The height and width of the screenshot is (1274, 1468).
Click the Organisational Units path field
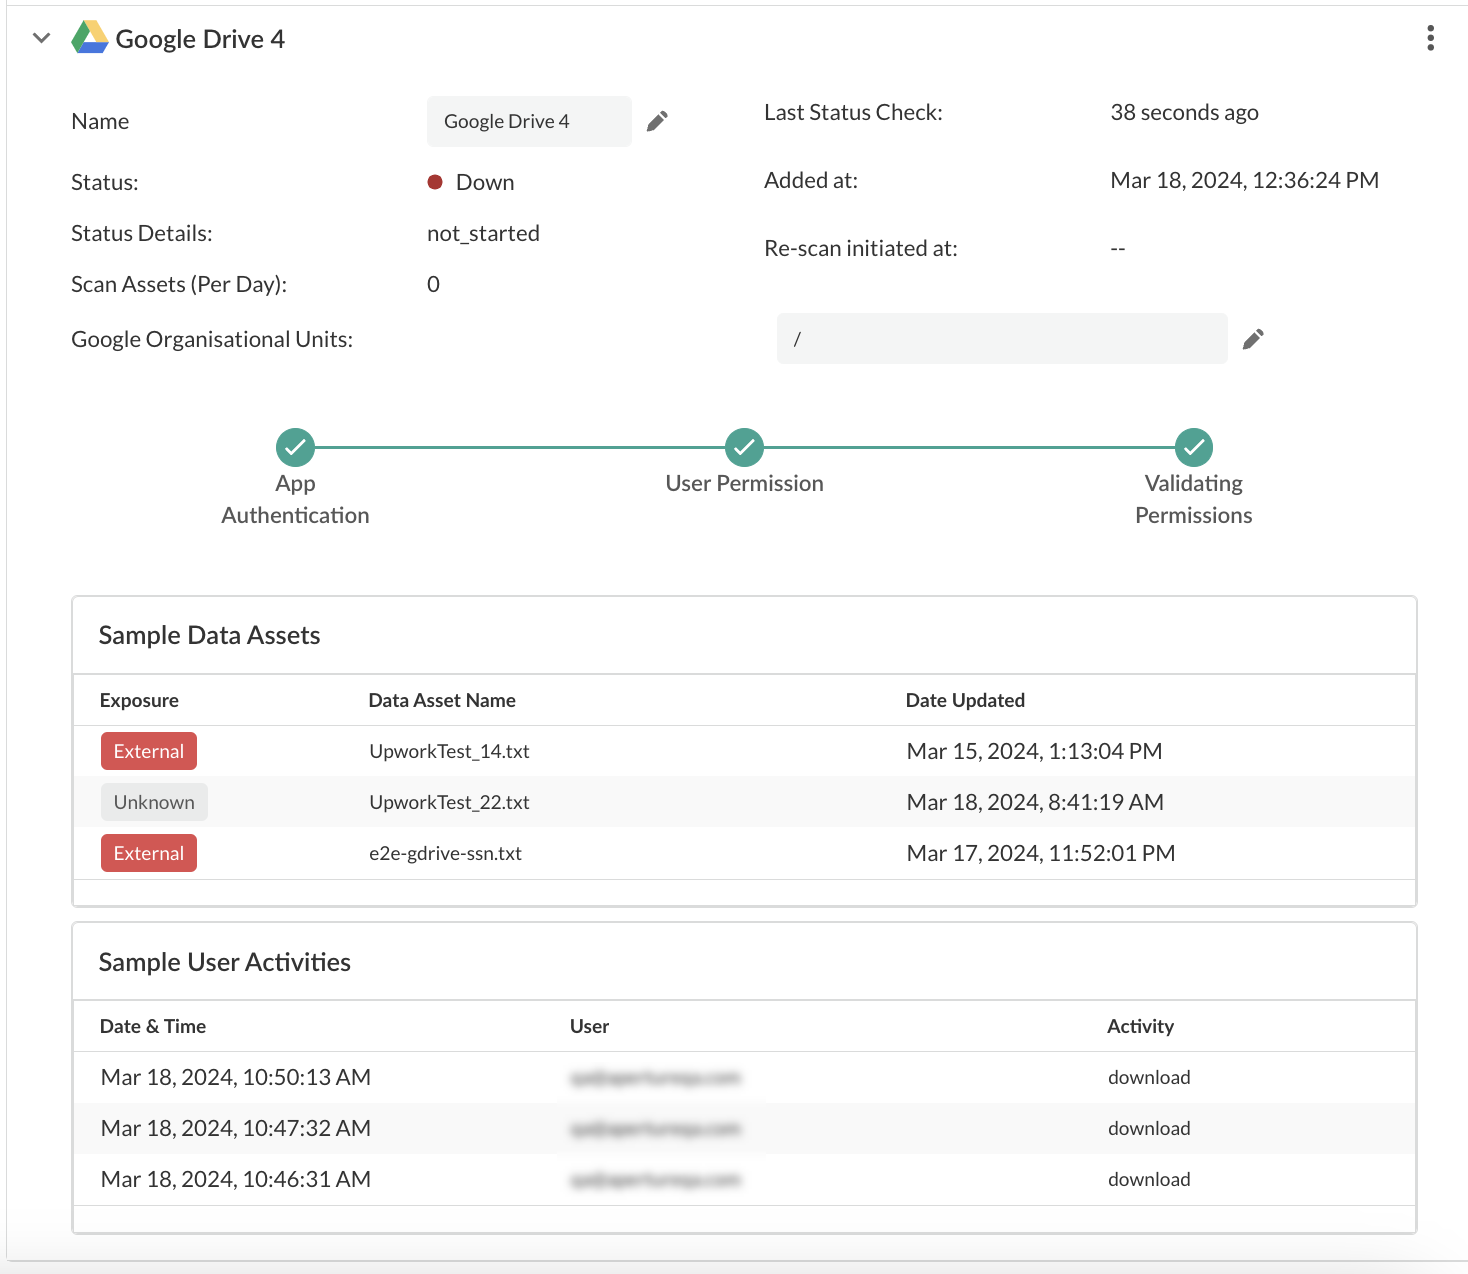click(1001, 339)
